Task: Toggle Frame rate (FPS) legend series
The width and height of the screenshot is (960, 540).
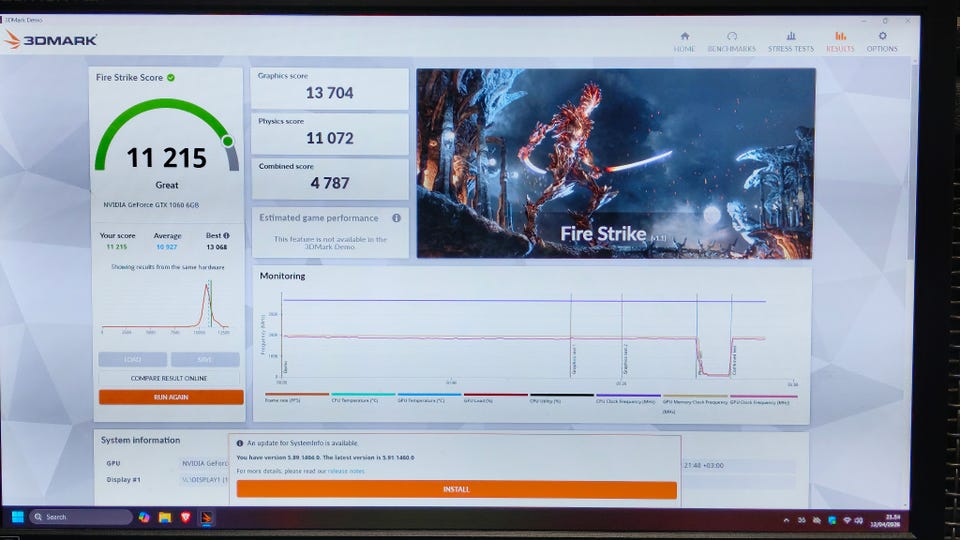Action: click(x=296, y=397)
